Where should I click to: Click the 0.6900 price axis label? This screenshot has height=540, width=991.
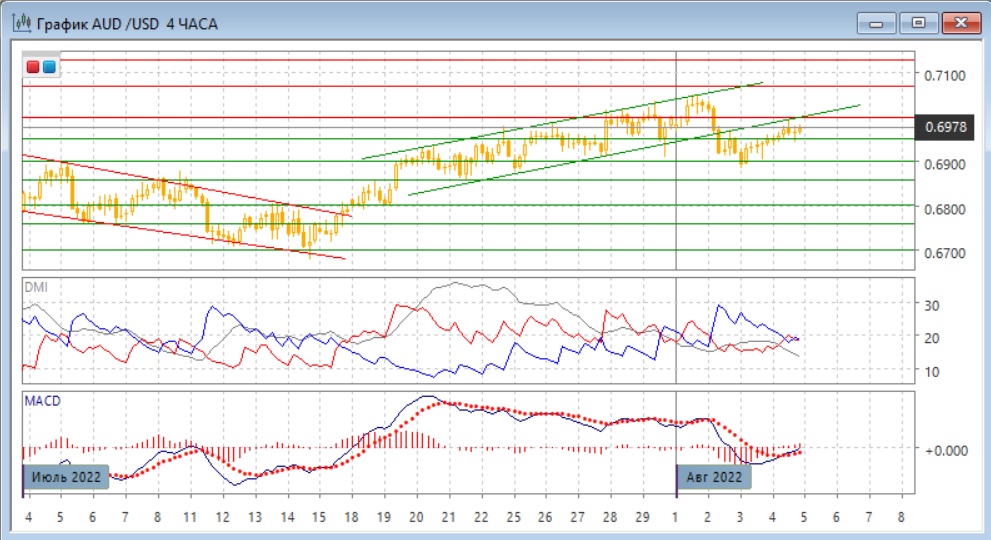tap(945, 164)
